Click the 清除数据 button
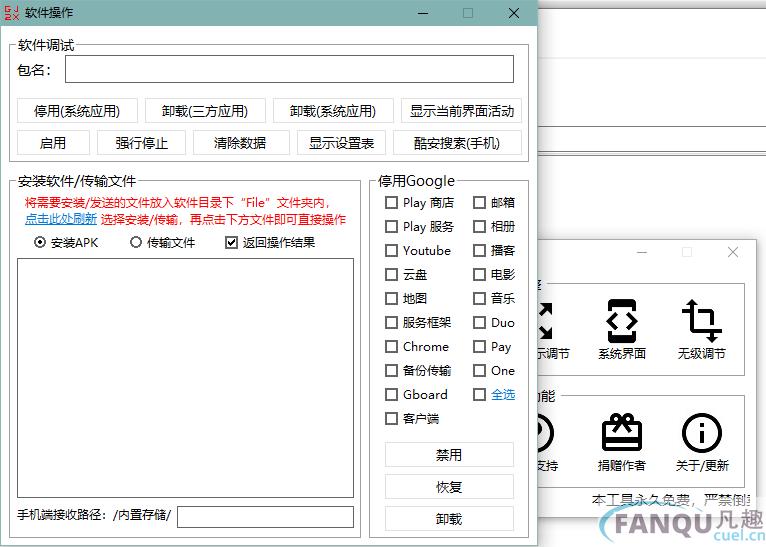 coord(241,143)
